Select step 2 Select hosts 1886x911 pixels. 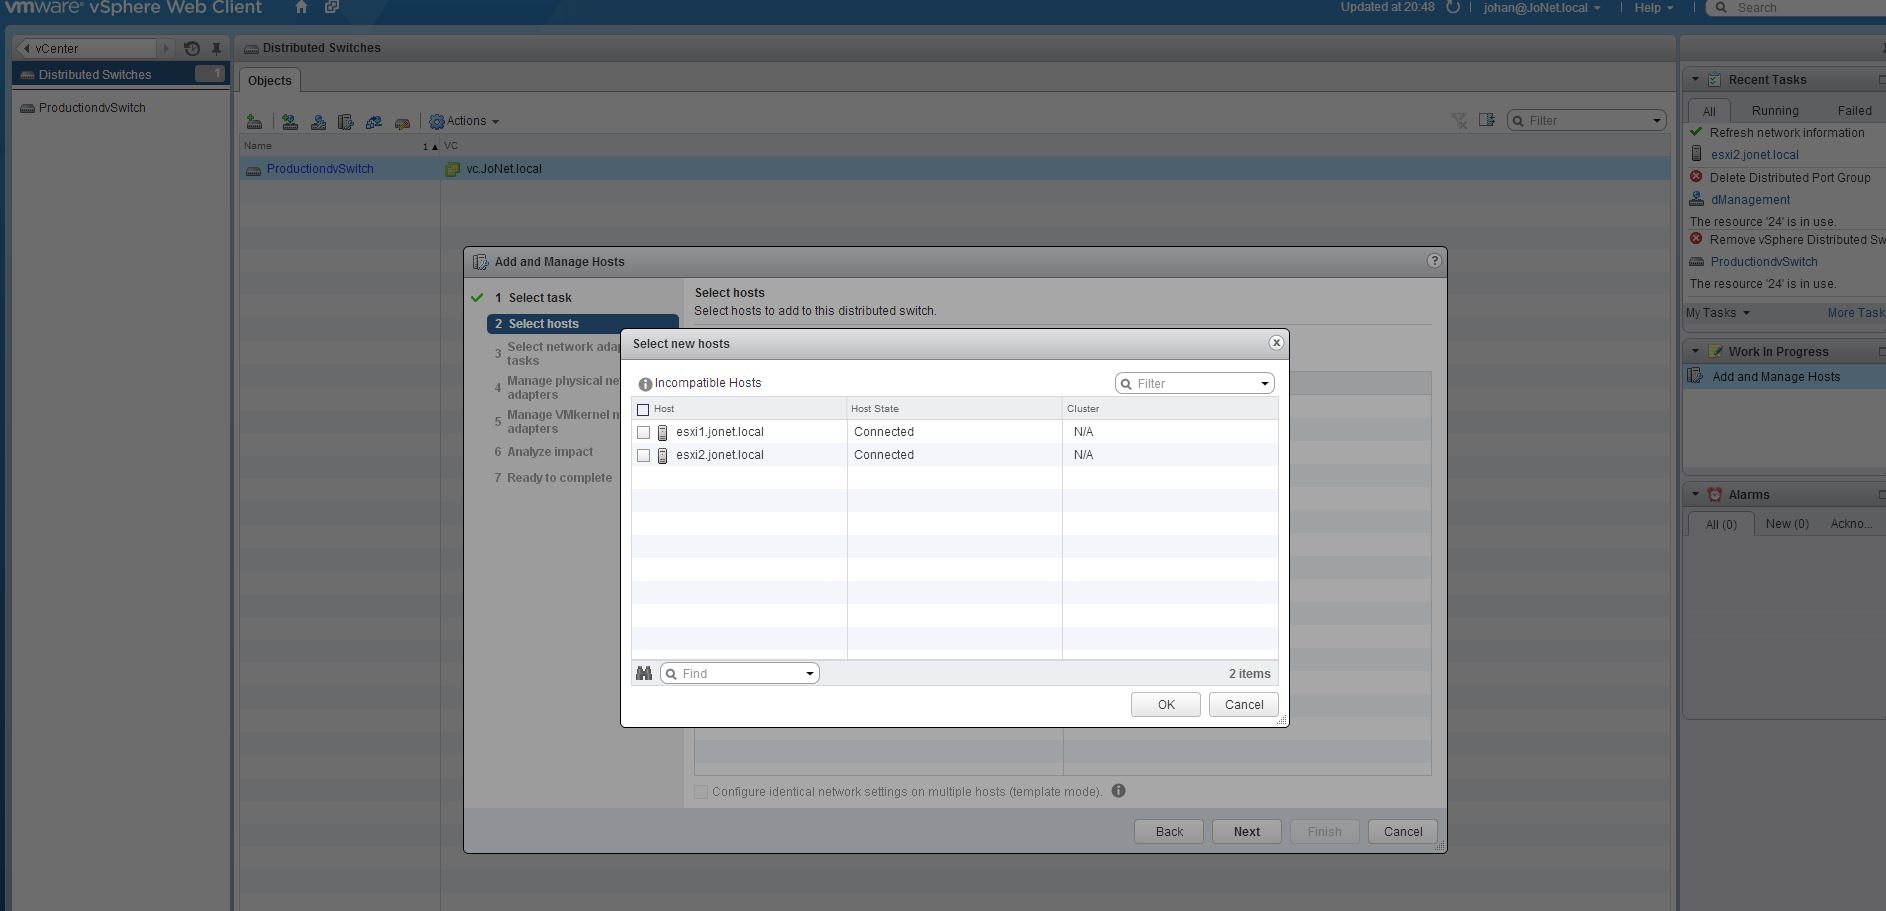coord(583,324)
